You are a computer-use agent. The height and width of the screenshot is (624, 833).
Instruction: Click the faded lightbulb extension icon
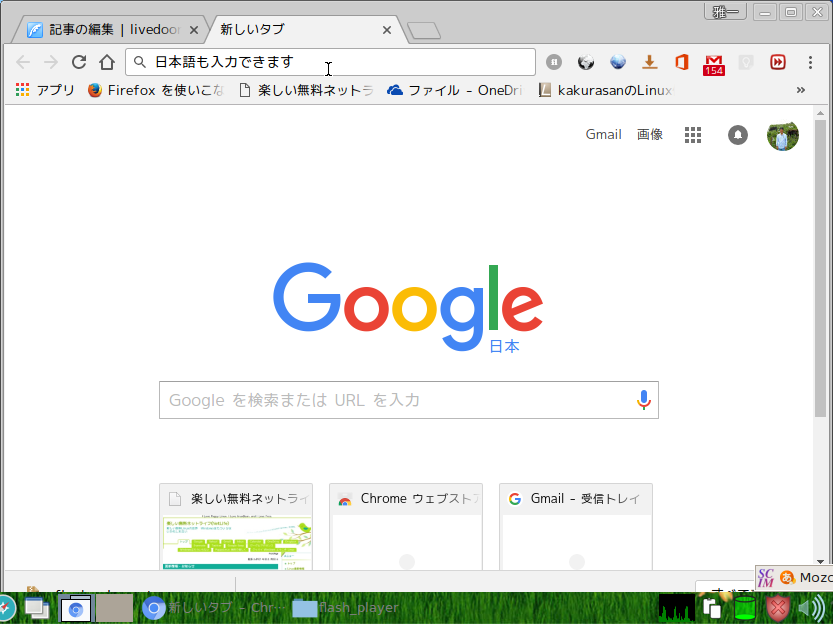tap(746, 62)
